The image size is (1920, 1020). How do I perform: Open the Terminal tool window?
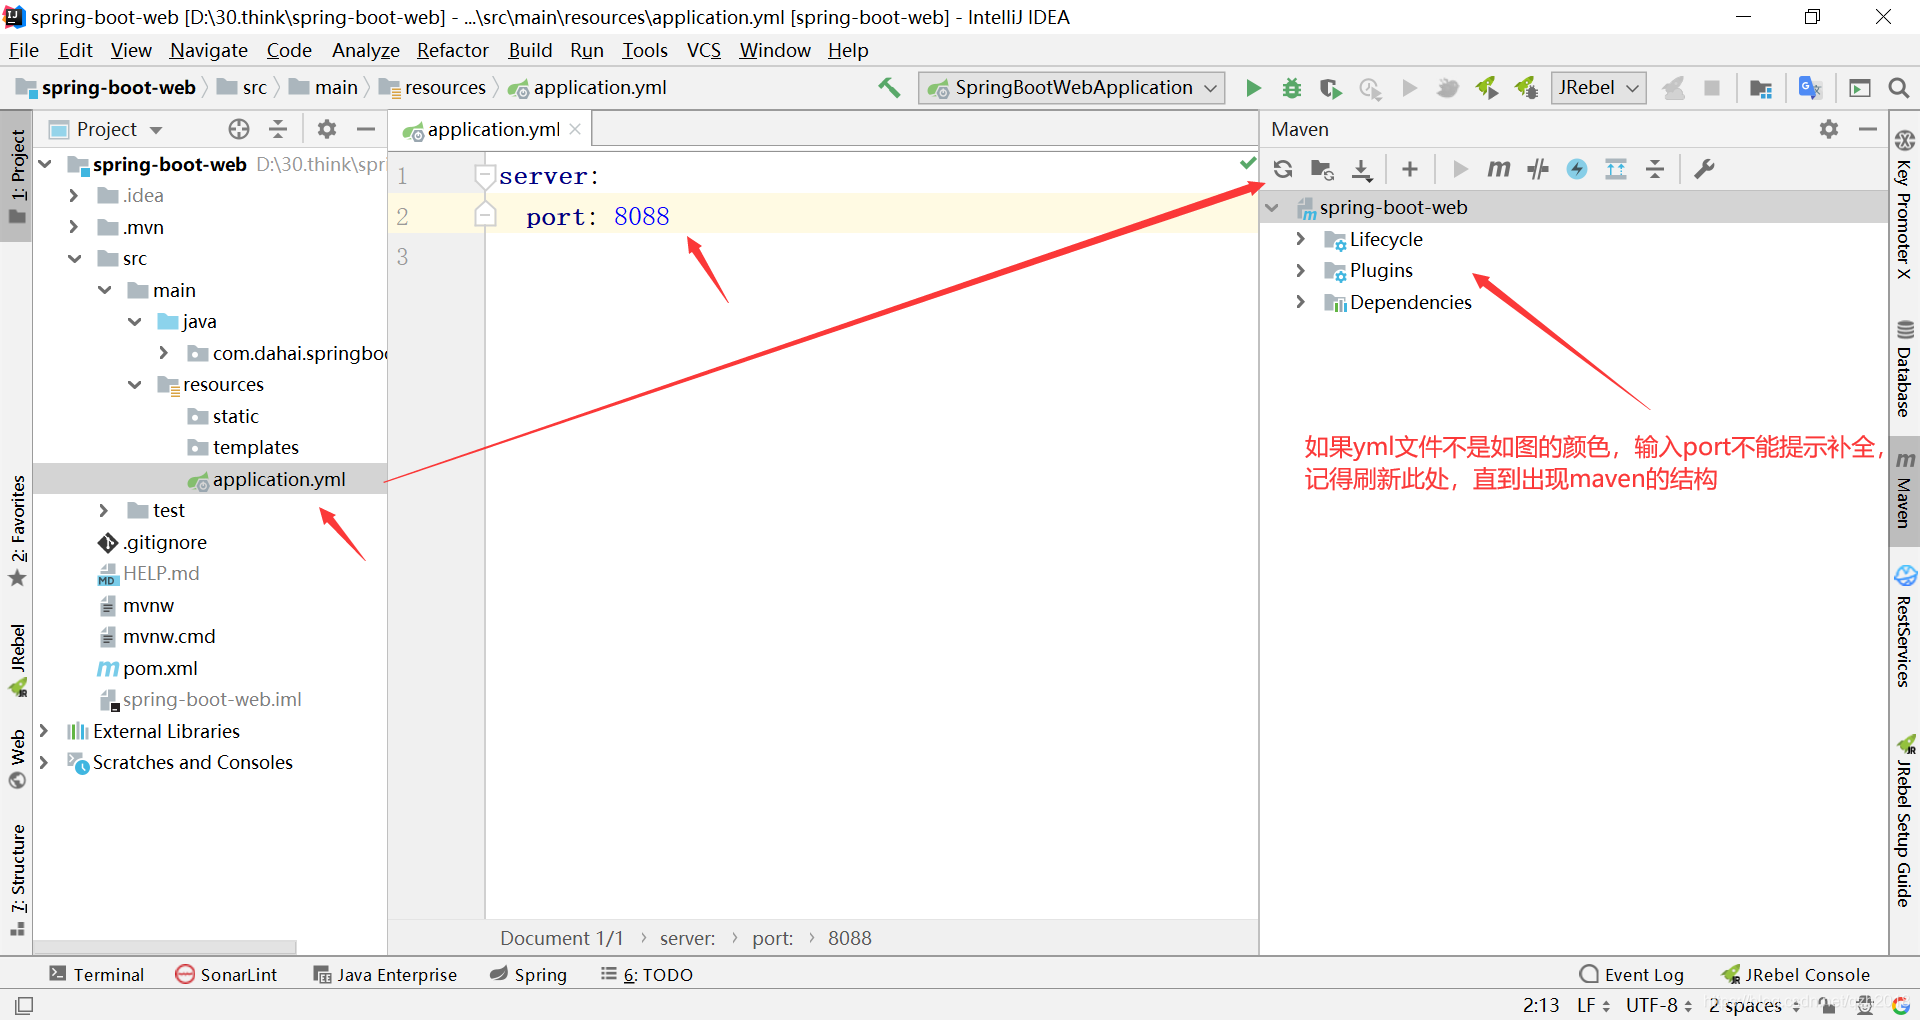click(x=97, y=975)
